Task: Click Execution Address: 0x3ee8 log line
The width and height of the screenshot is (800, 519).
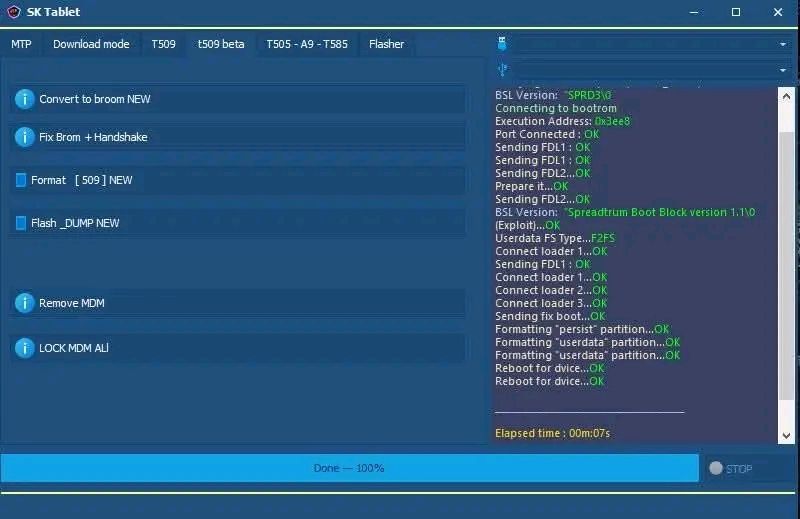Action: (x=562, y=121)
